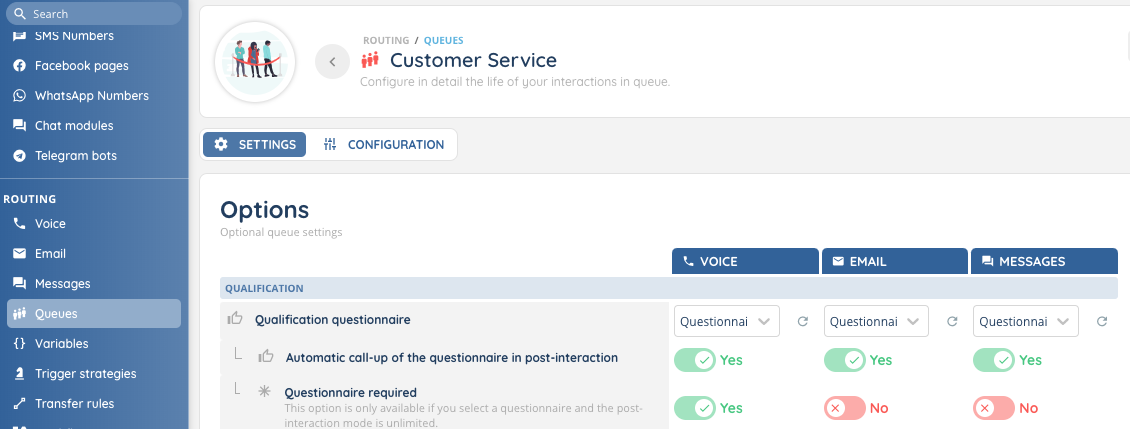Image resolution: width=1130 pixels, height=429 pixels.
Task: Click the back arrow beside Customer Service
Action: (332, 62)
